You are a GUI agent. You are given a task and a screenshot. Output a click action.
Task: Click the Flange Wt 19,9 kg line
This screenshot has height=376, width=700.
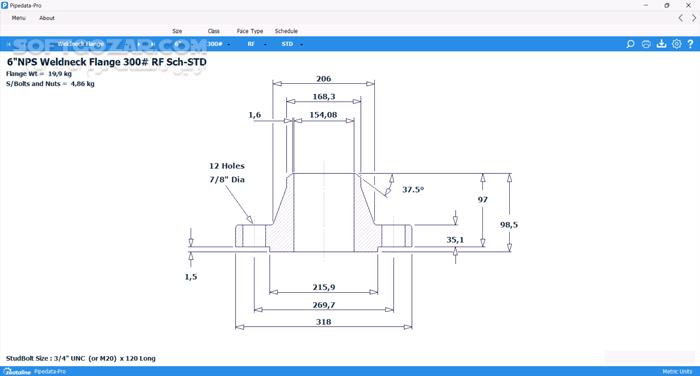pyautogui.click(x=39, y=74)
